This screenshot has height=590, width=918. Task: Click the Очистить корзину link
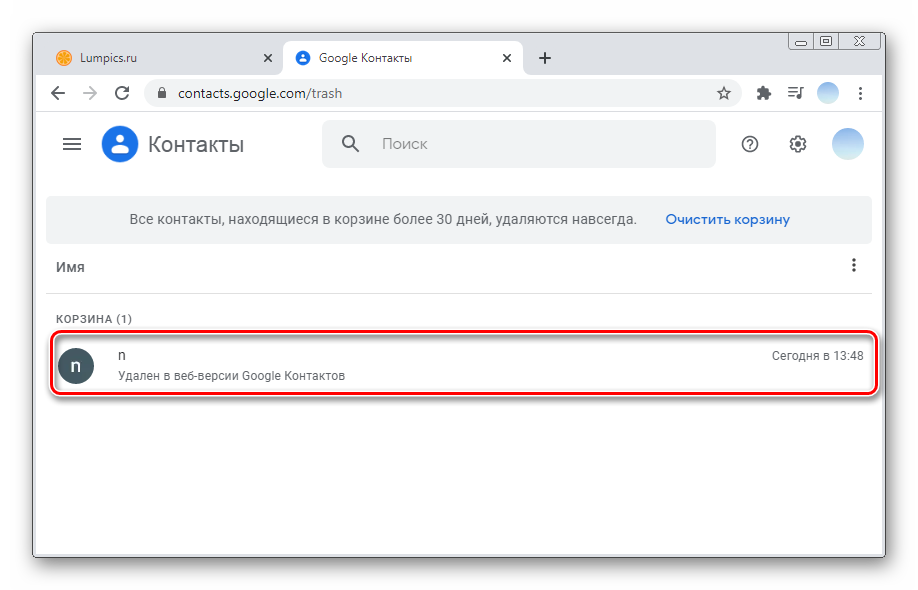[727, 219]
